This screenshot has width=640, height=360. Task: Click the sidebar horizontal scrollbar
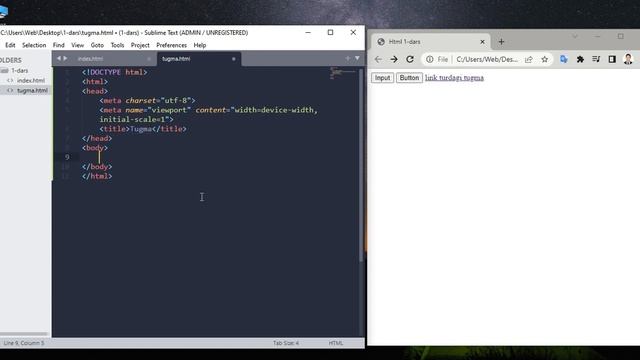coord(24,334)
